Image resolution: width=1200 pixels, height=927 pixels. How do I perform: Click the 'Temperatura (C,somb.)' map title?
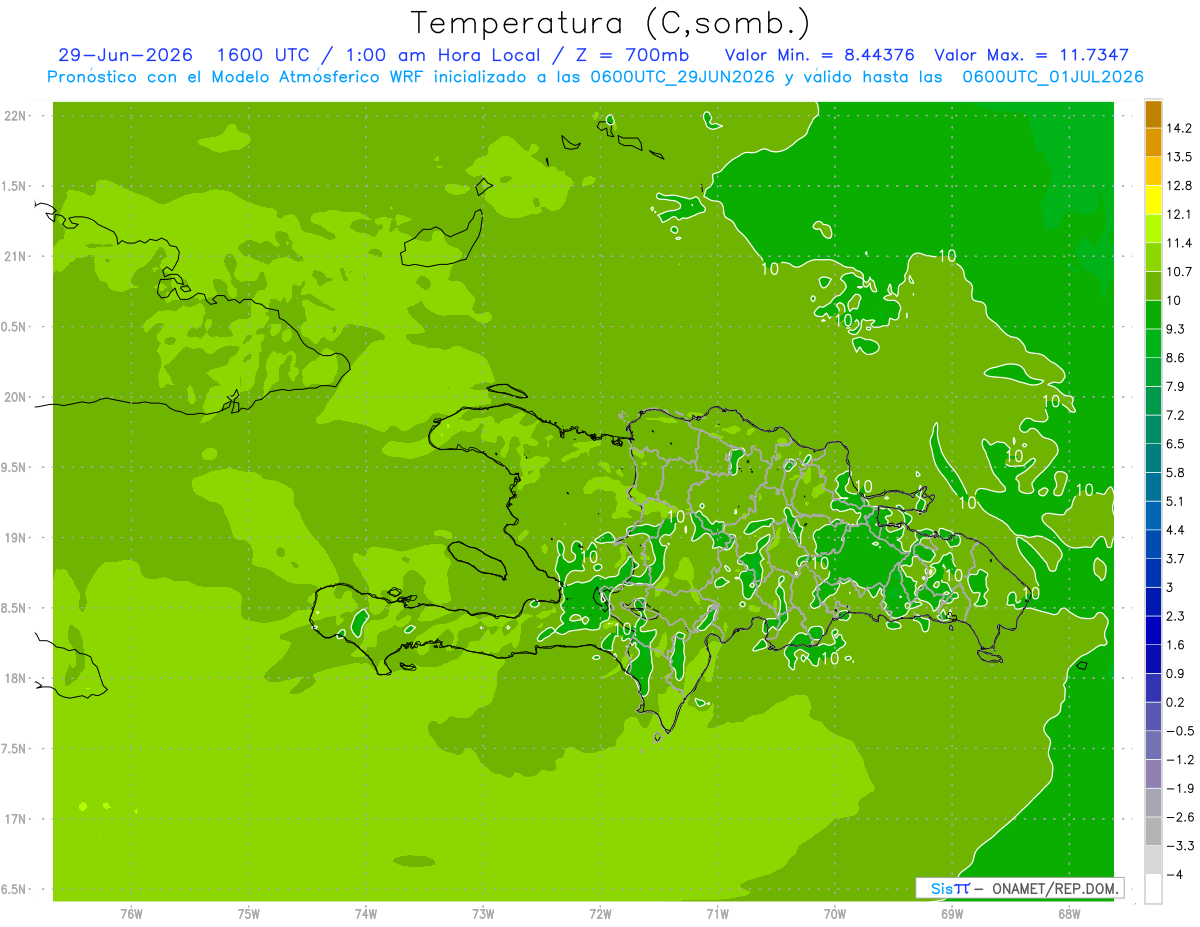[x=611, y=23]
